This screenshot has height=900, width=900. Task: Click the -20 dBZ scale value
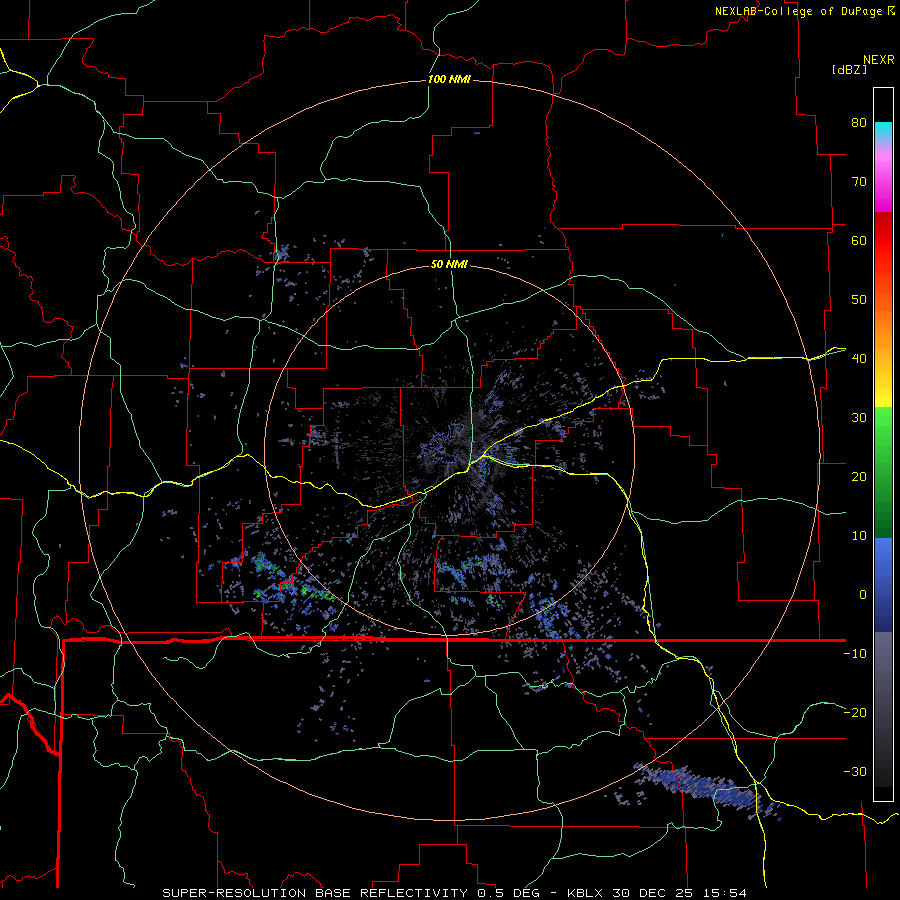coord(855,713)
